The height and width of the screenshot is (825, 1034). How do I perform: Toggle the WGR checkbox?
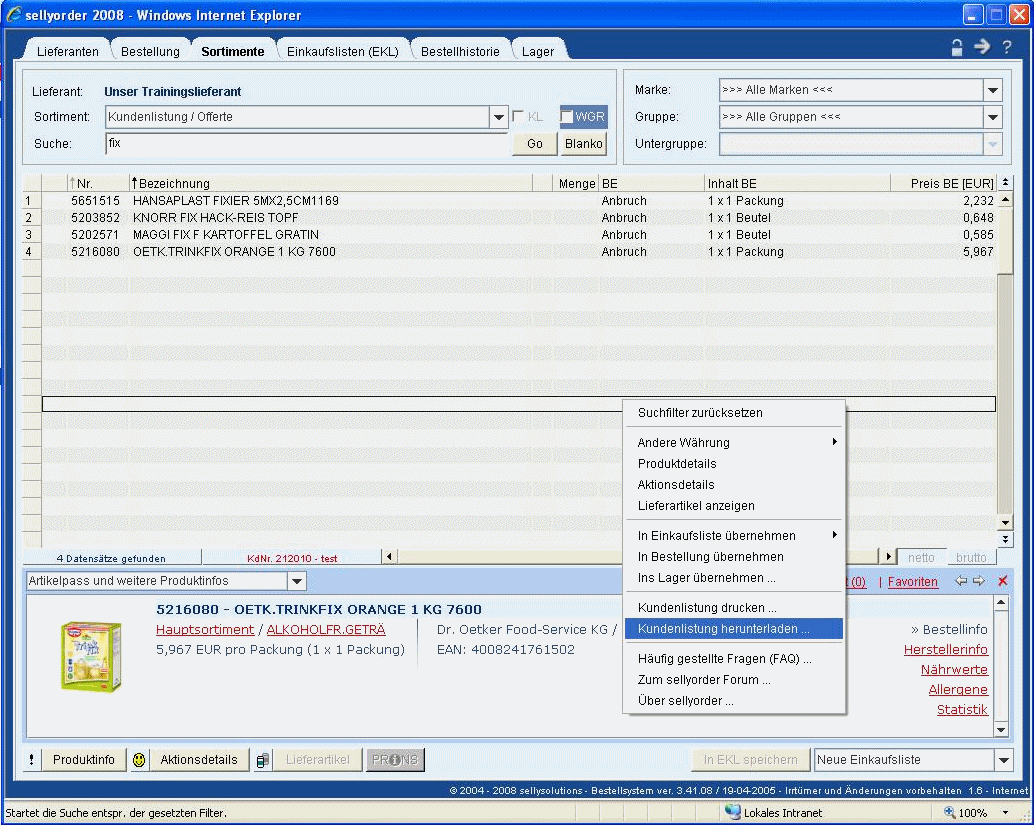(x=567, y=117)
